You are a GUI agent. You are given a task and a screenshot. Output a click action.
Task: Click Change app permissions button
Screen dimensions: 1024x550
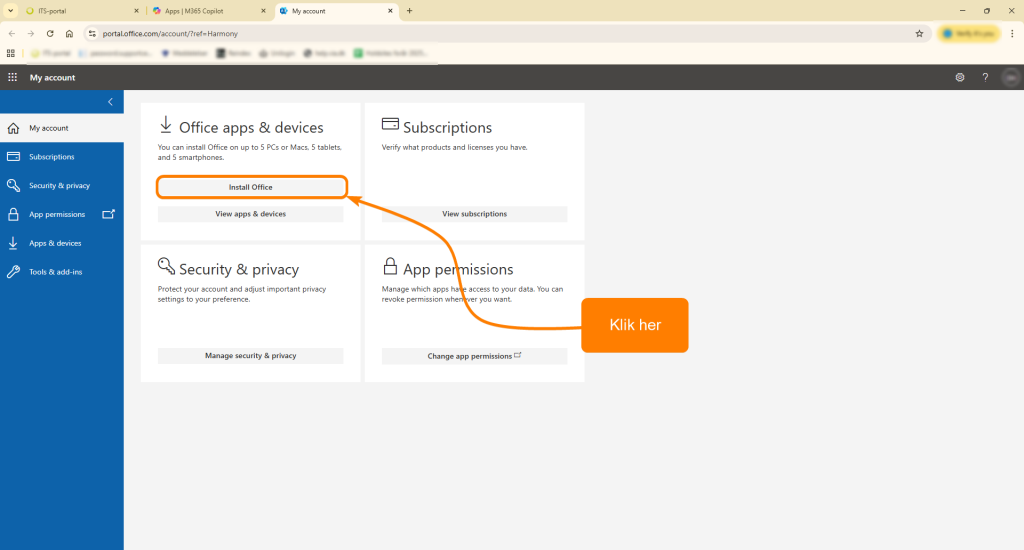(474, 356)
